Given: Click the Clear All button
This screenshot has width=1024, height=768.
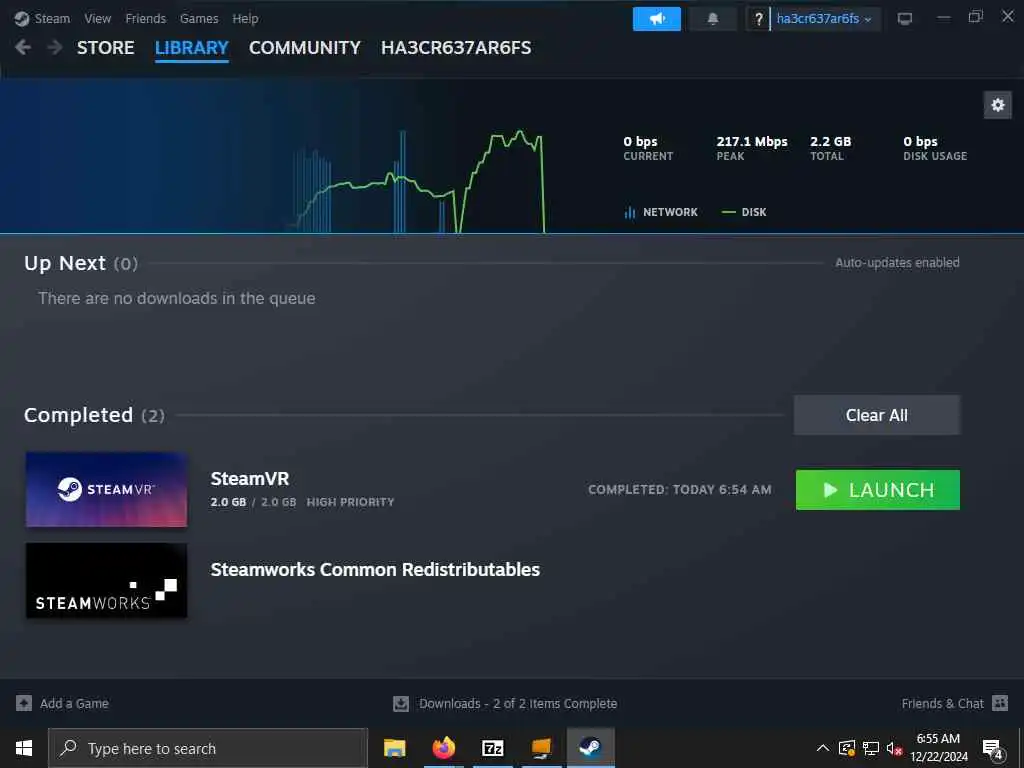Looking at the screenshot, I should click(x=876, y=415).
